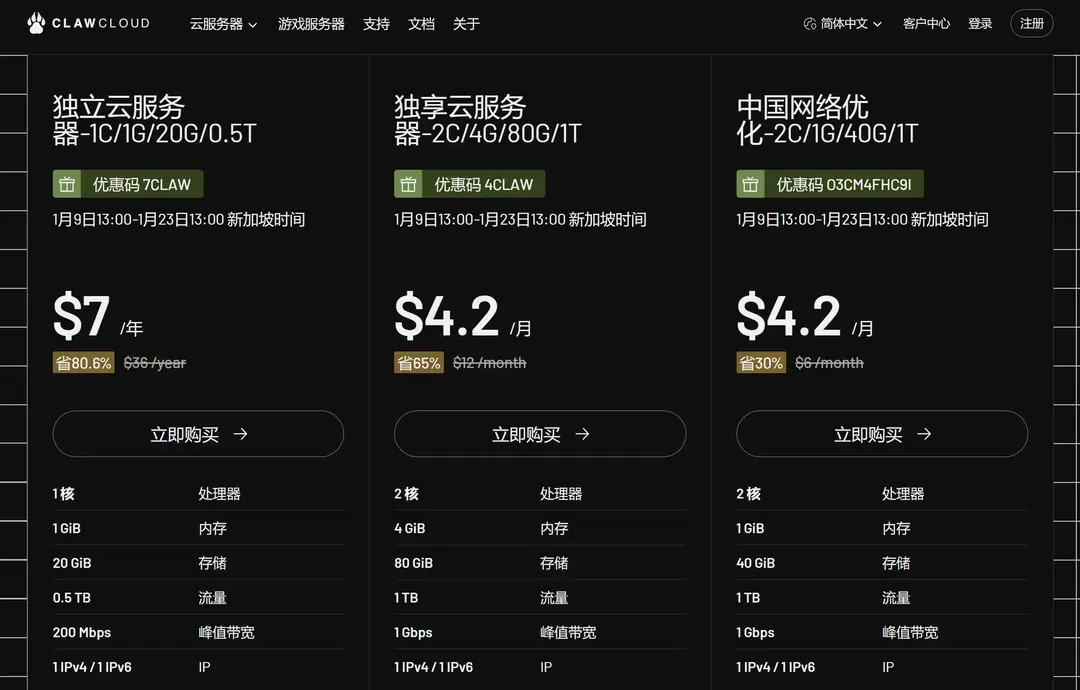Click the 注册 register button
The image size is (1080, 690).
pos(1031,24)
